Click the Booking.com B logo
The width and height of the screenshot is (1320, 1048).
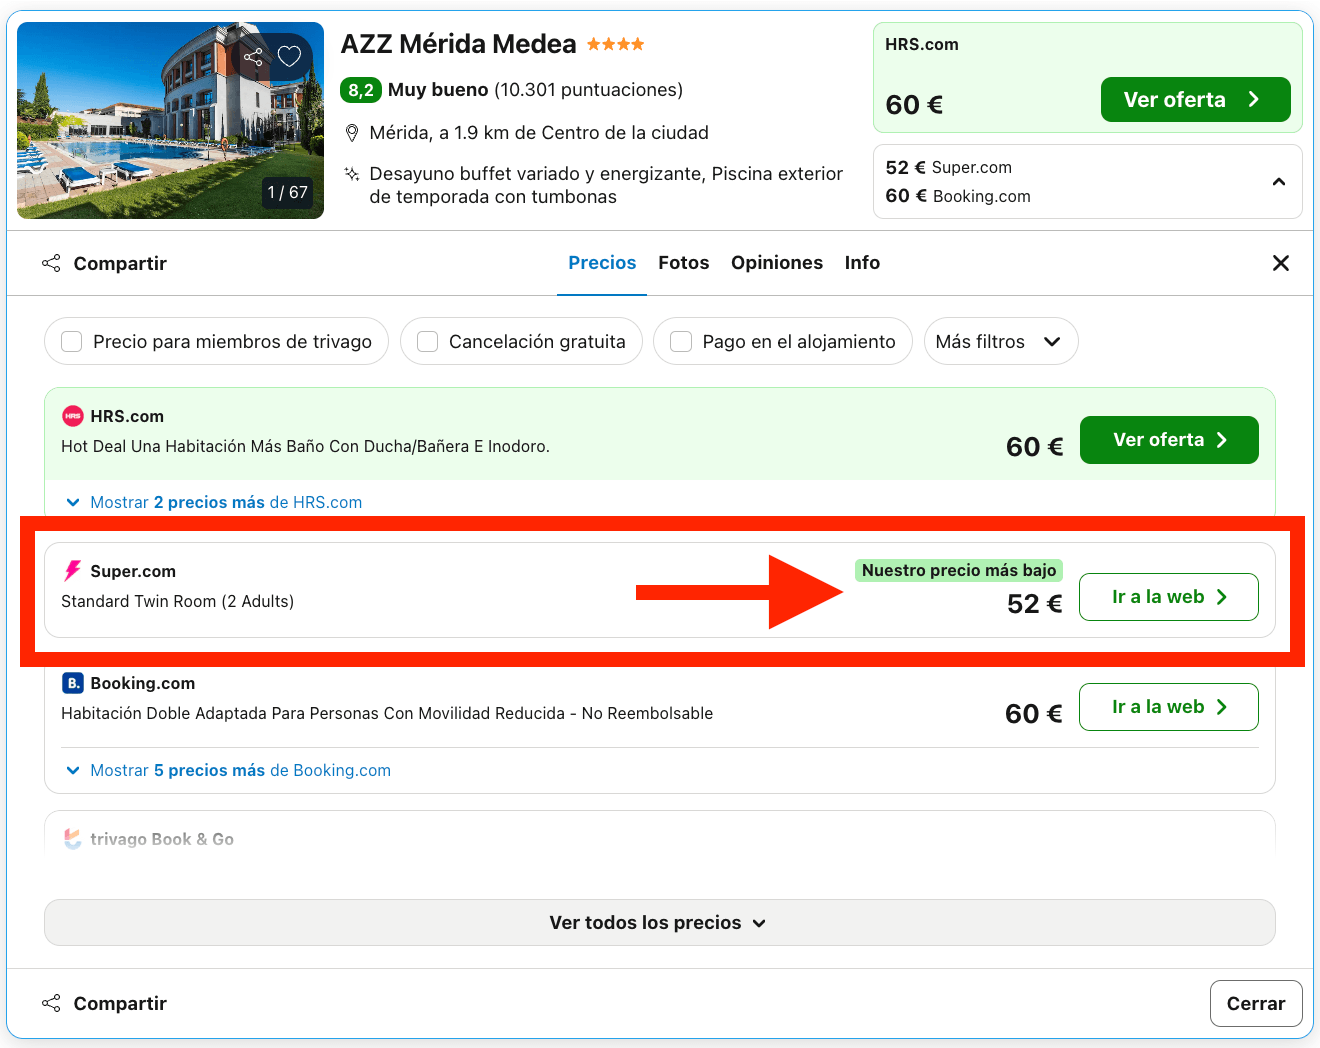tap(73, 683)
